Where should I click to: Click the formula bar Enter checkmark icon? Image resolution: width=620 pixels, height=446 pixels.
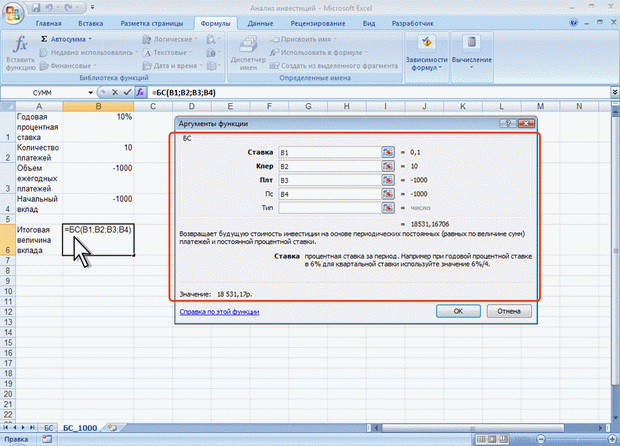127,93
